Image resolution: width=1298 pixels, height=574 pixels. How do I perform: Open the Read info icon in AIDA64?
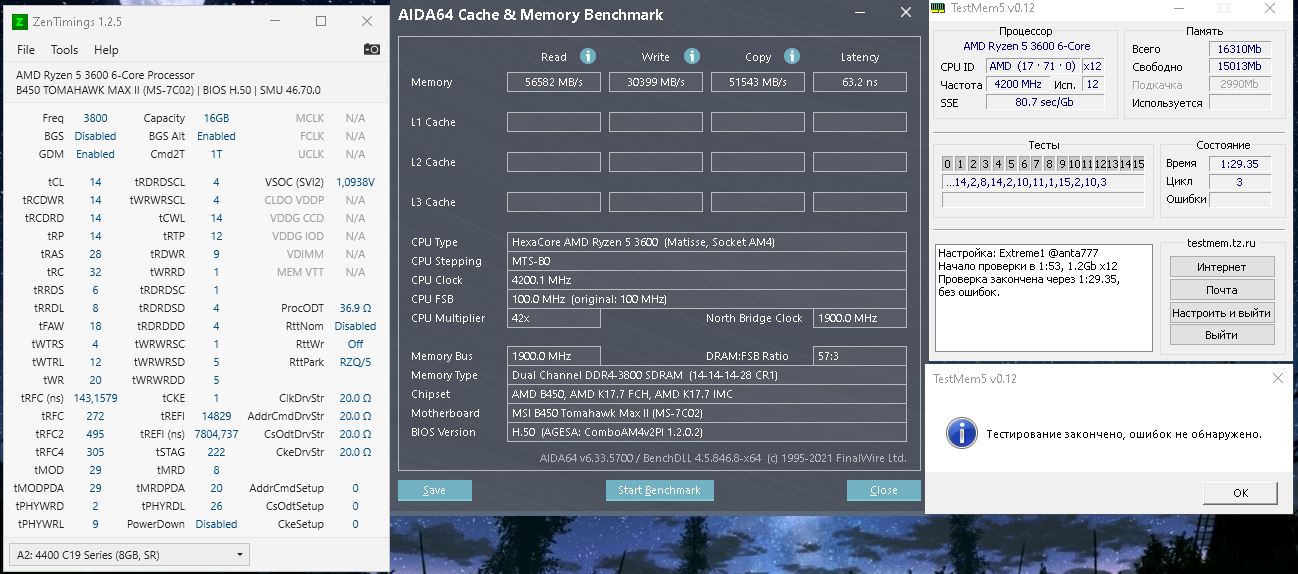click(x=588, y=56)
